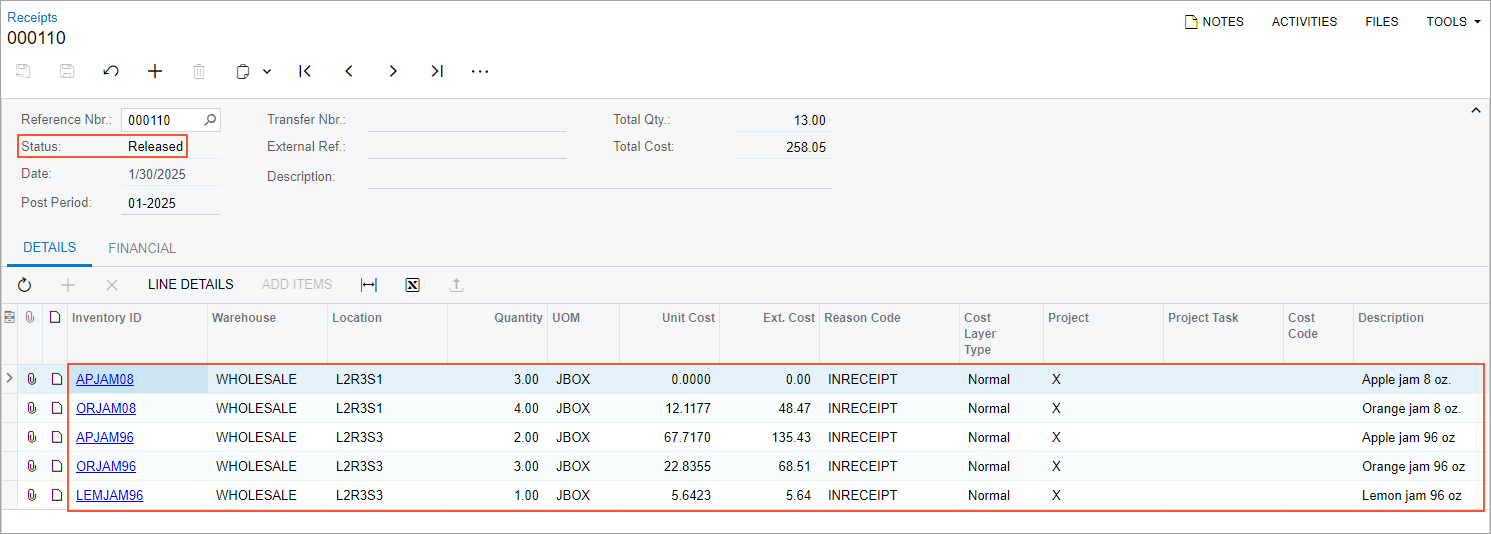
Task: Click the Line Details button
Action: (x=190, y=285)
